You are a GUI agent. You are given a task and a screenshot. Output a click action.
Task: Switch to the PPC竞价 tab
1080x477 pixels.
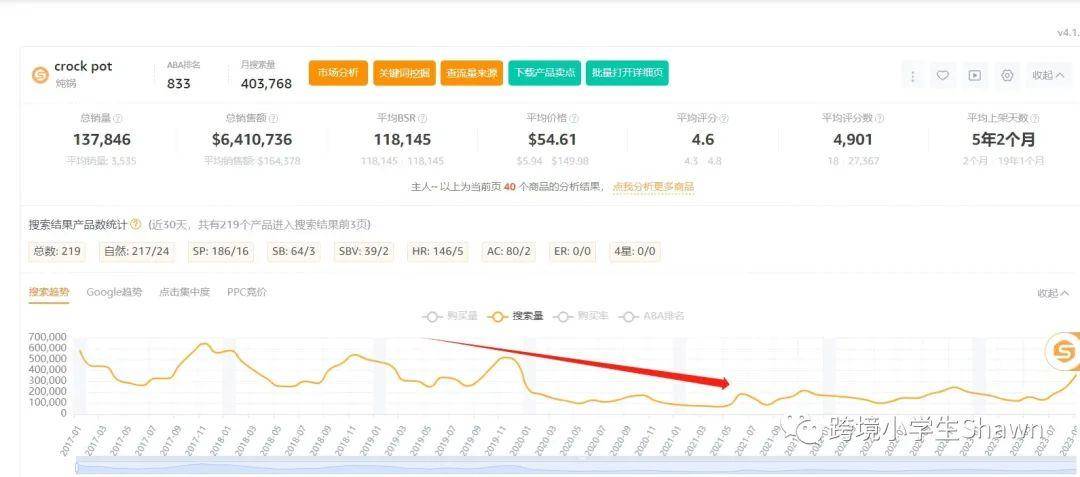247,292
